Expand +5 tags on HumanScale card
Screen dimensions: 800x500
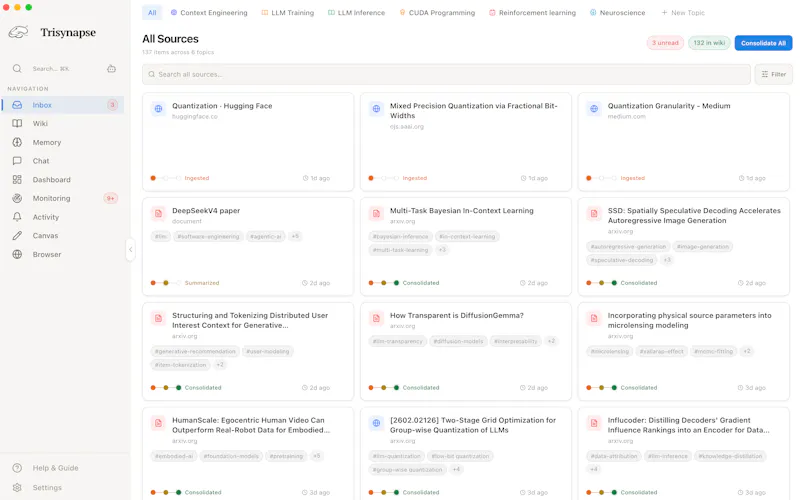[x=317, y=456]
